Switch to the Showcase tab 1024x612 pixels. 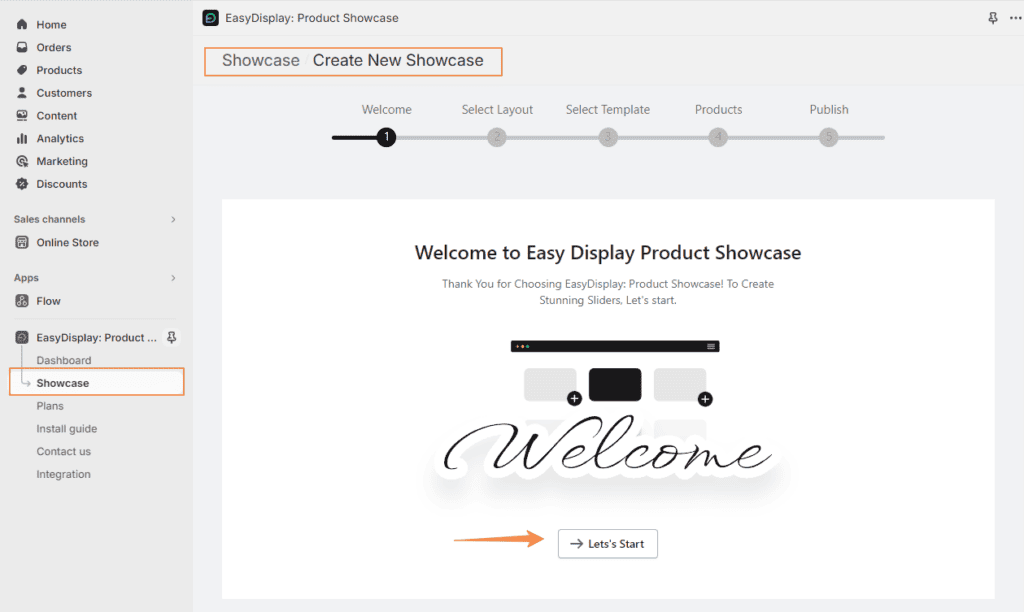pyautogui.click(x=261, y=60)
